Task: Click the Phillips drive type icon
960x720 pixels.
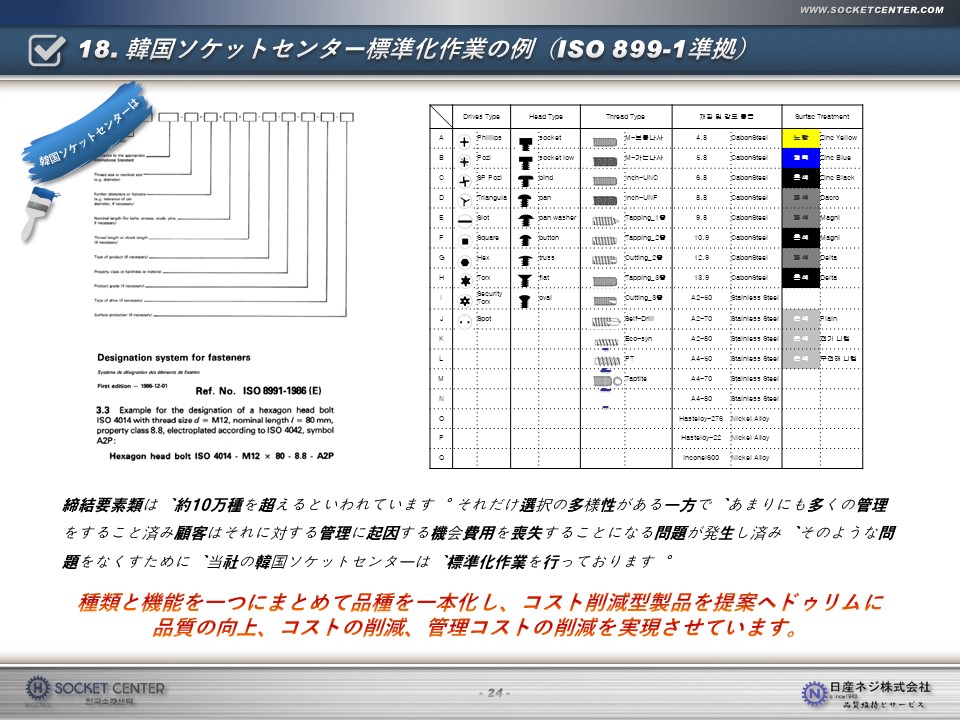Action: coord(465,141)
